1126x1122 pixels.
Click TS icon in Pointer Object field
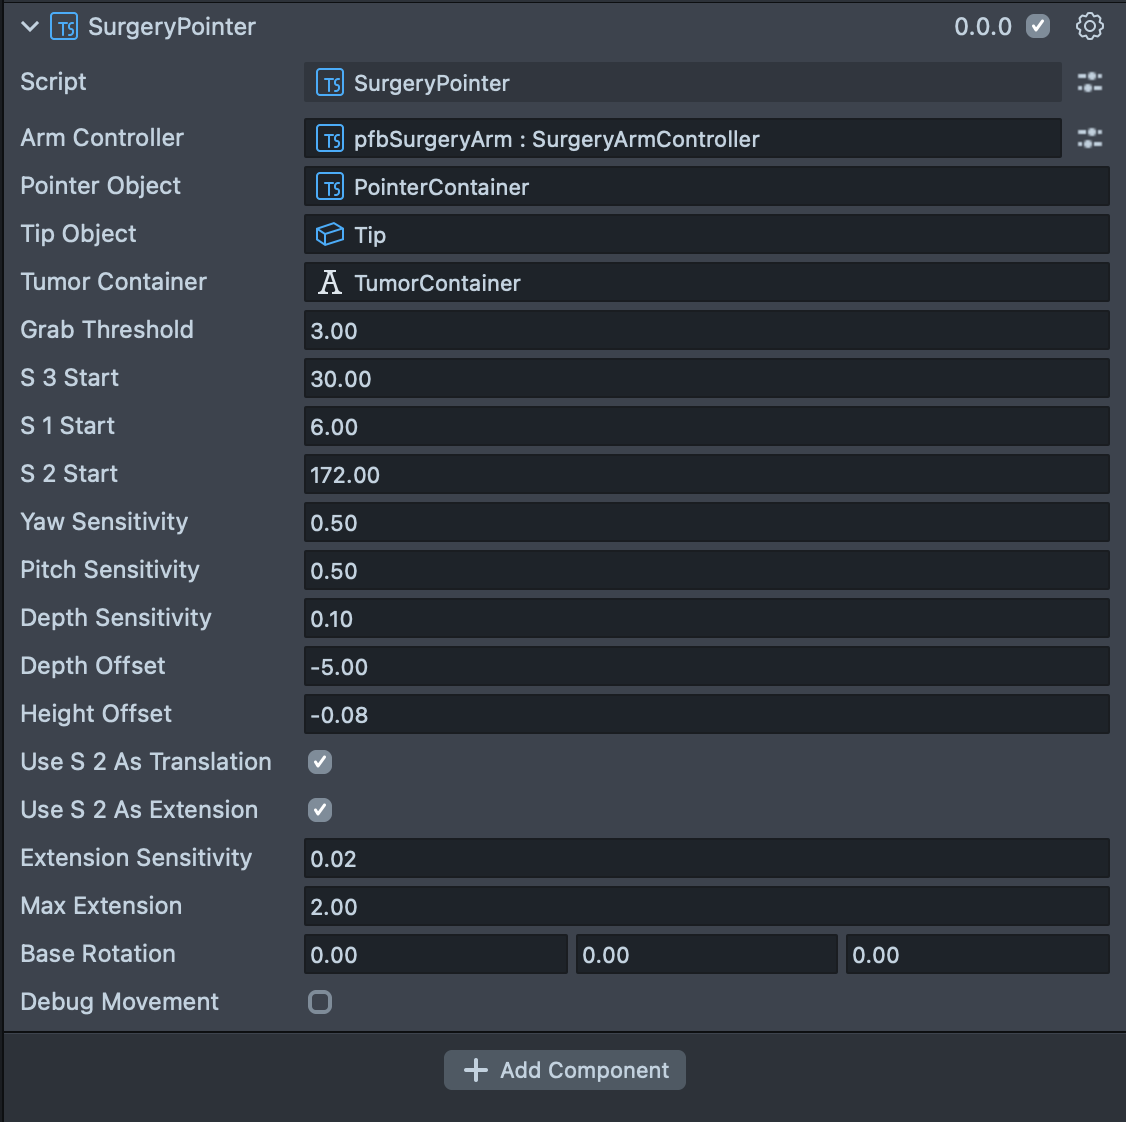tap(330, 187)
